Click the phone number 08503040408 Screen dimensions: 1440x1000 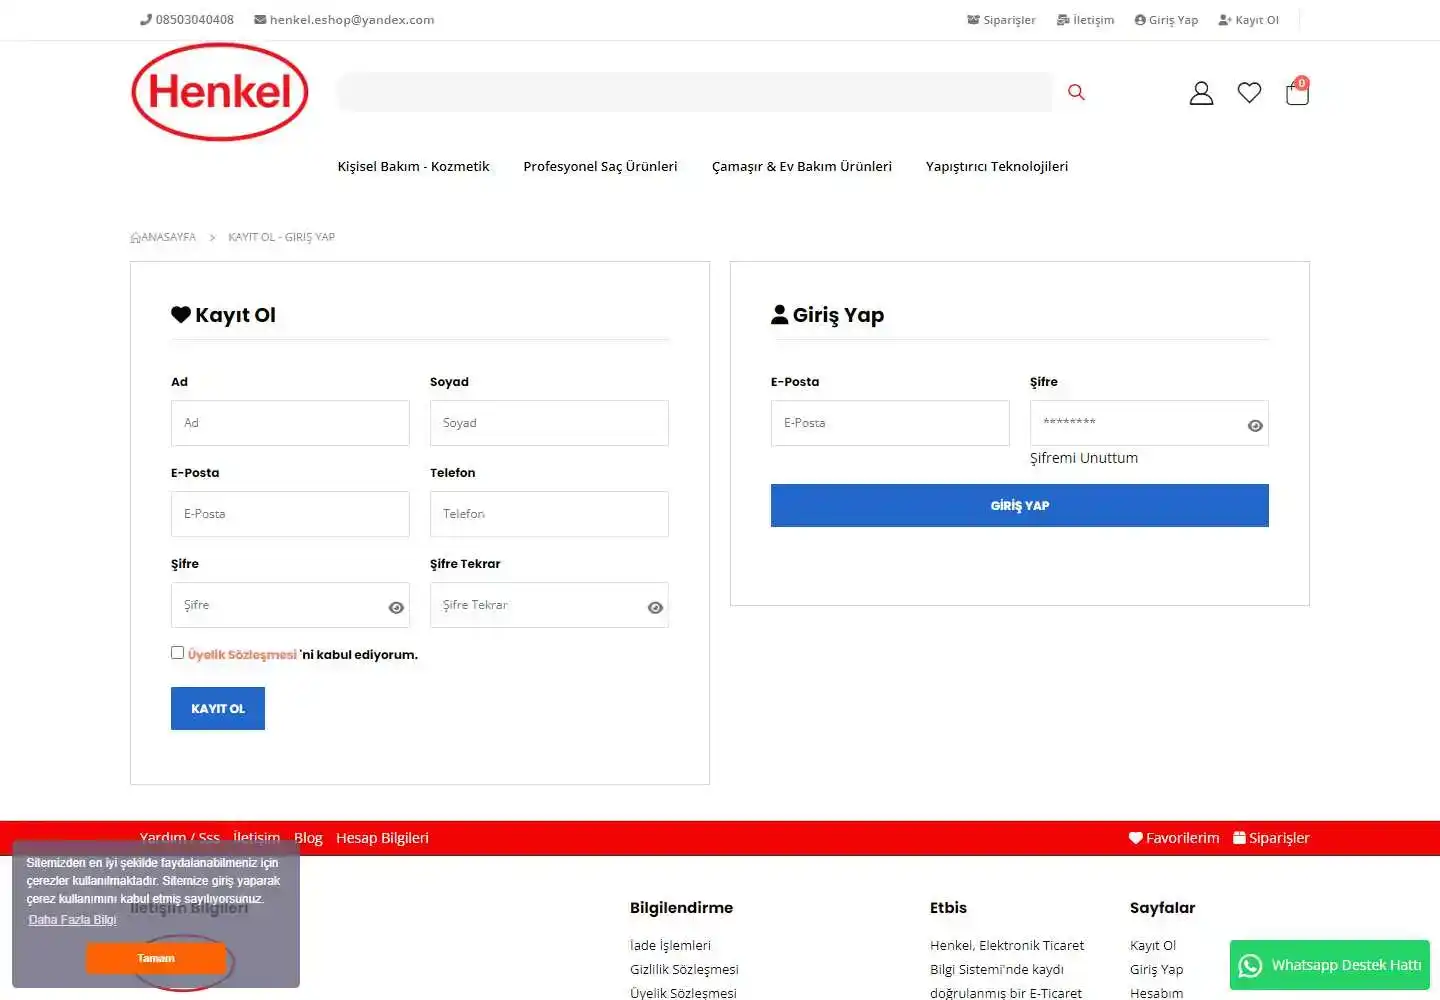187,20
